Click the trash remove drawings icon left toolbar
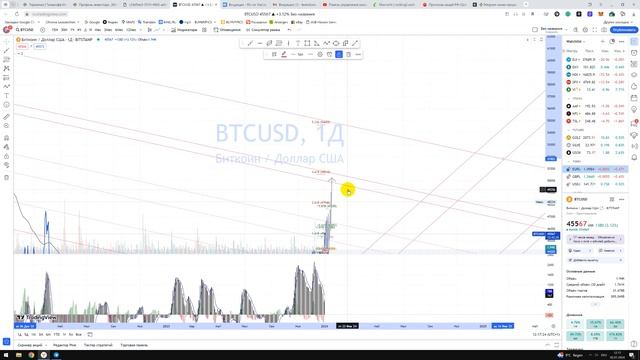The image size is (640, 360). click(x=6, y=178)
